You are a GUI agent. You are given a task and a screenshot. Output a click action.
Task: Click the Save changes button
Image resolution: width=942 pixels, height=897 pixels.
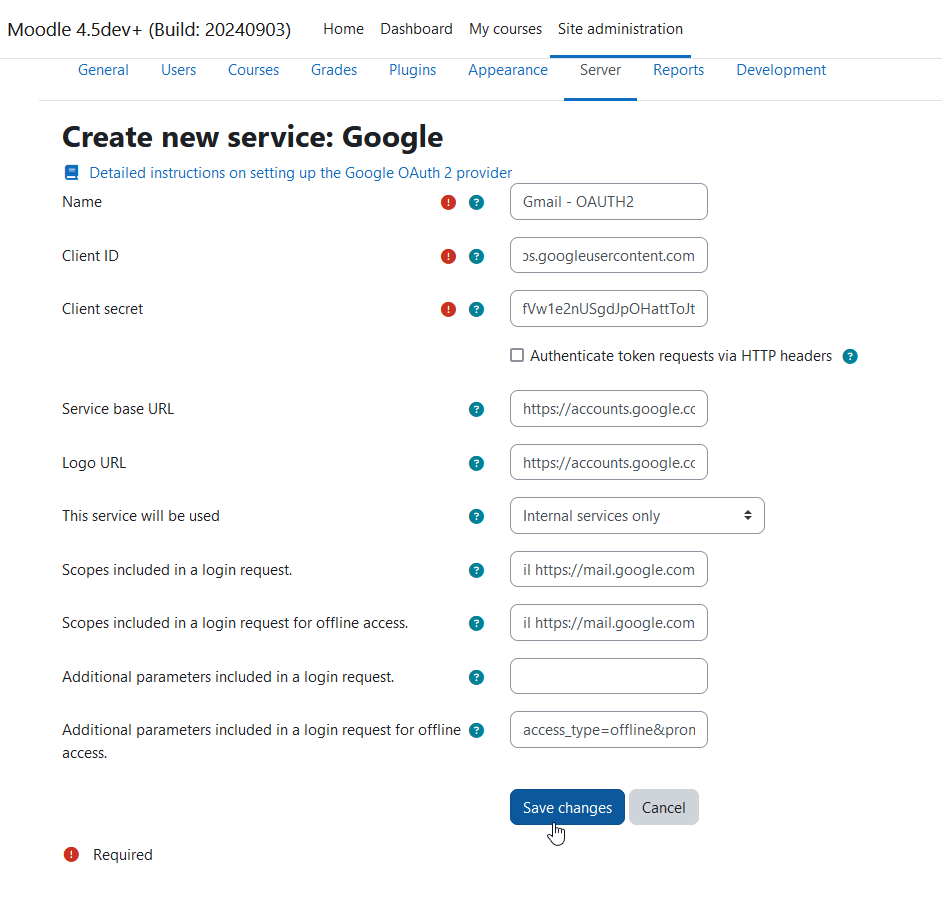pos(567,807)
